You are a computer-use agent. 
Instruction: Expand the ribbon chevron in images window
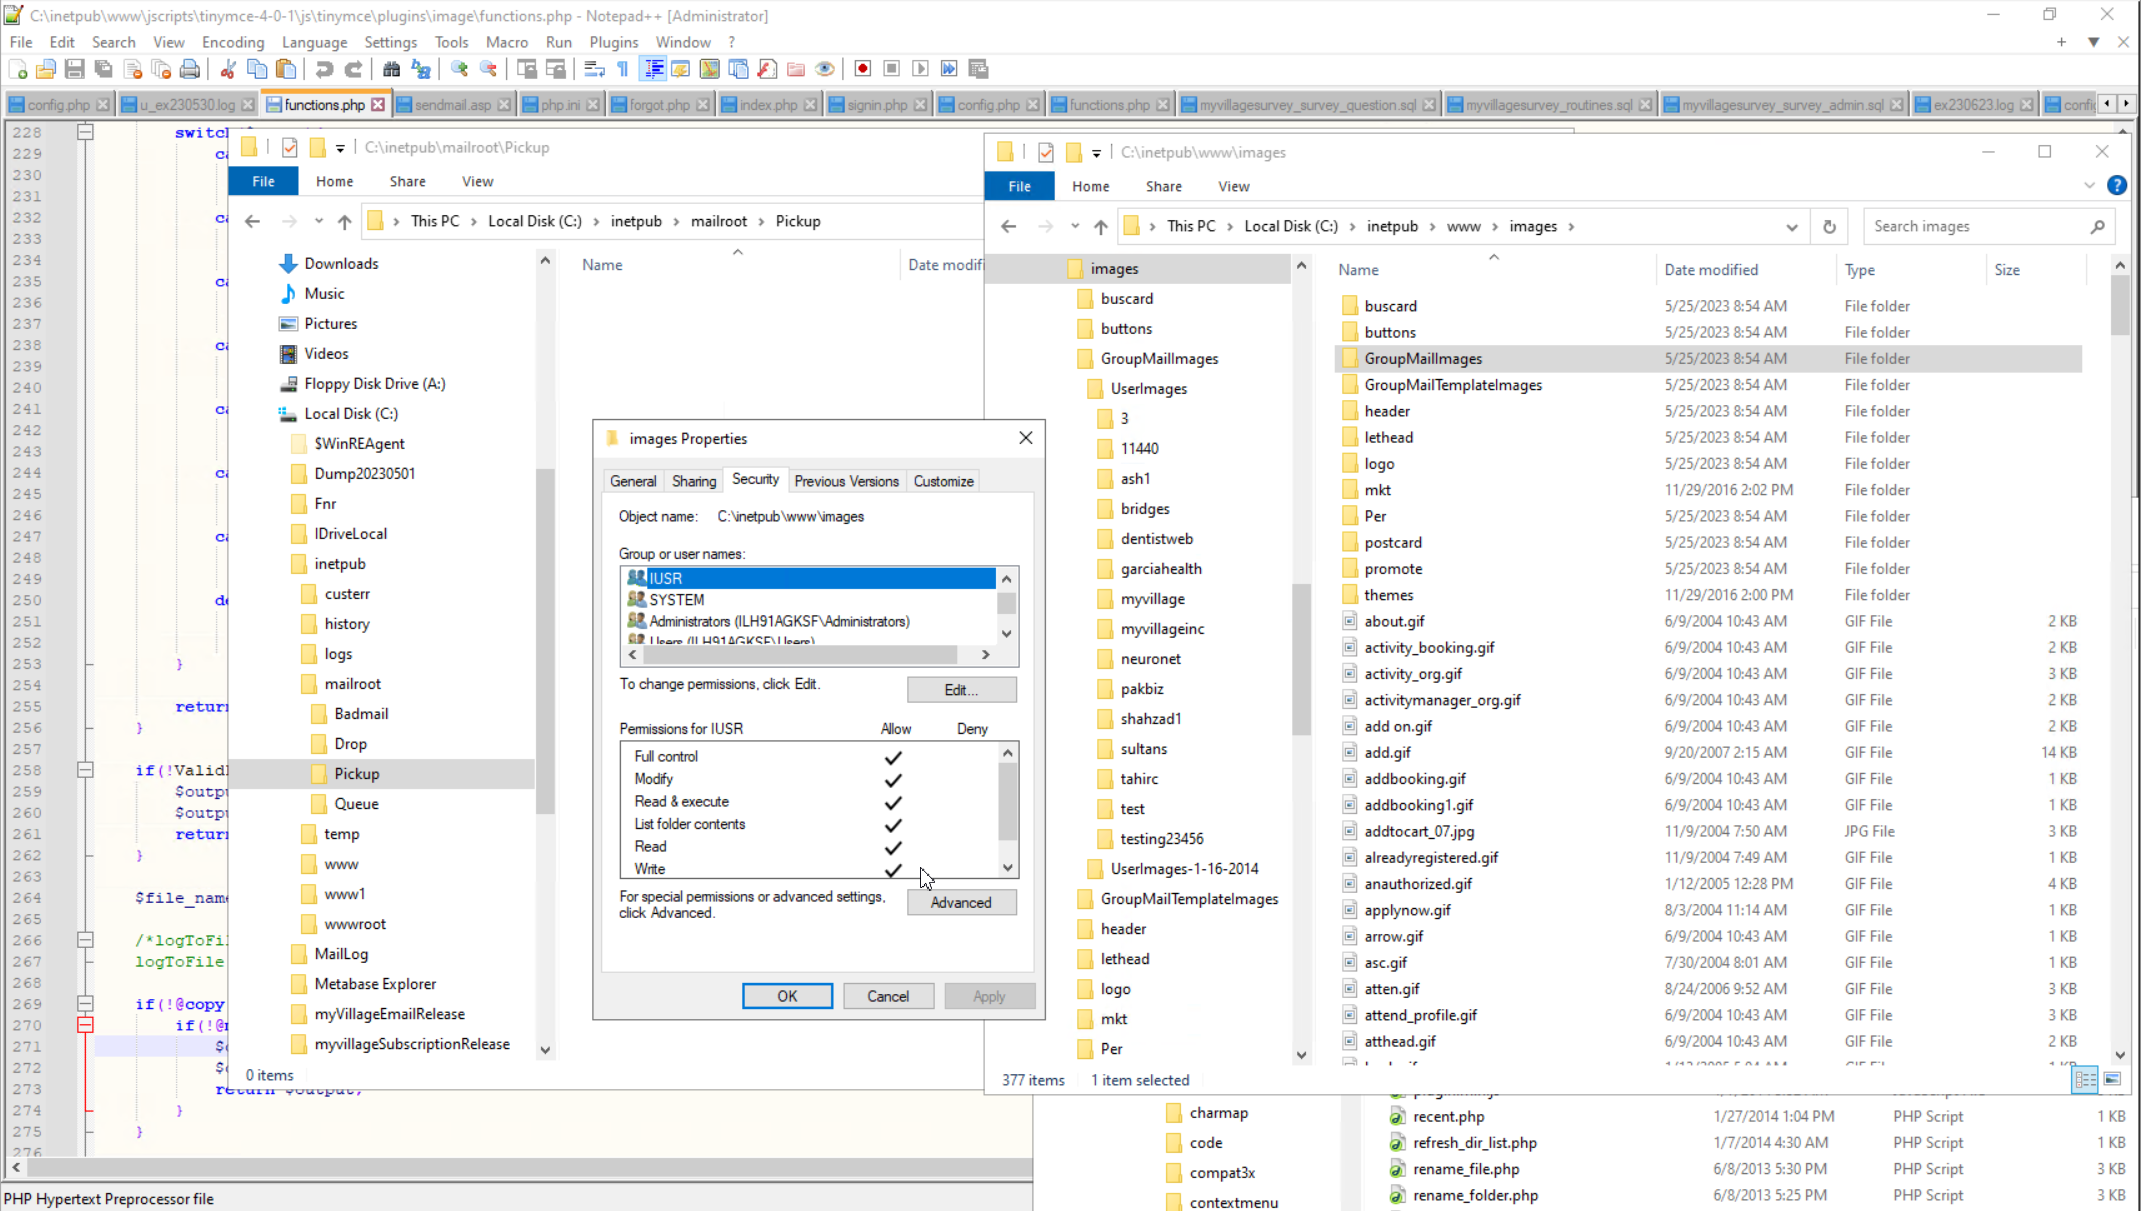pos(2089,186)
